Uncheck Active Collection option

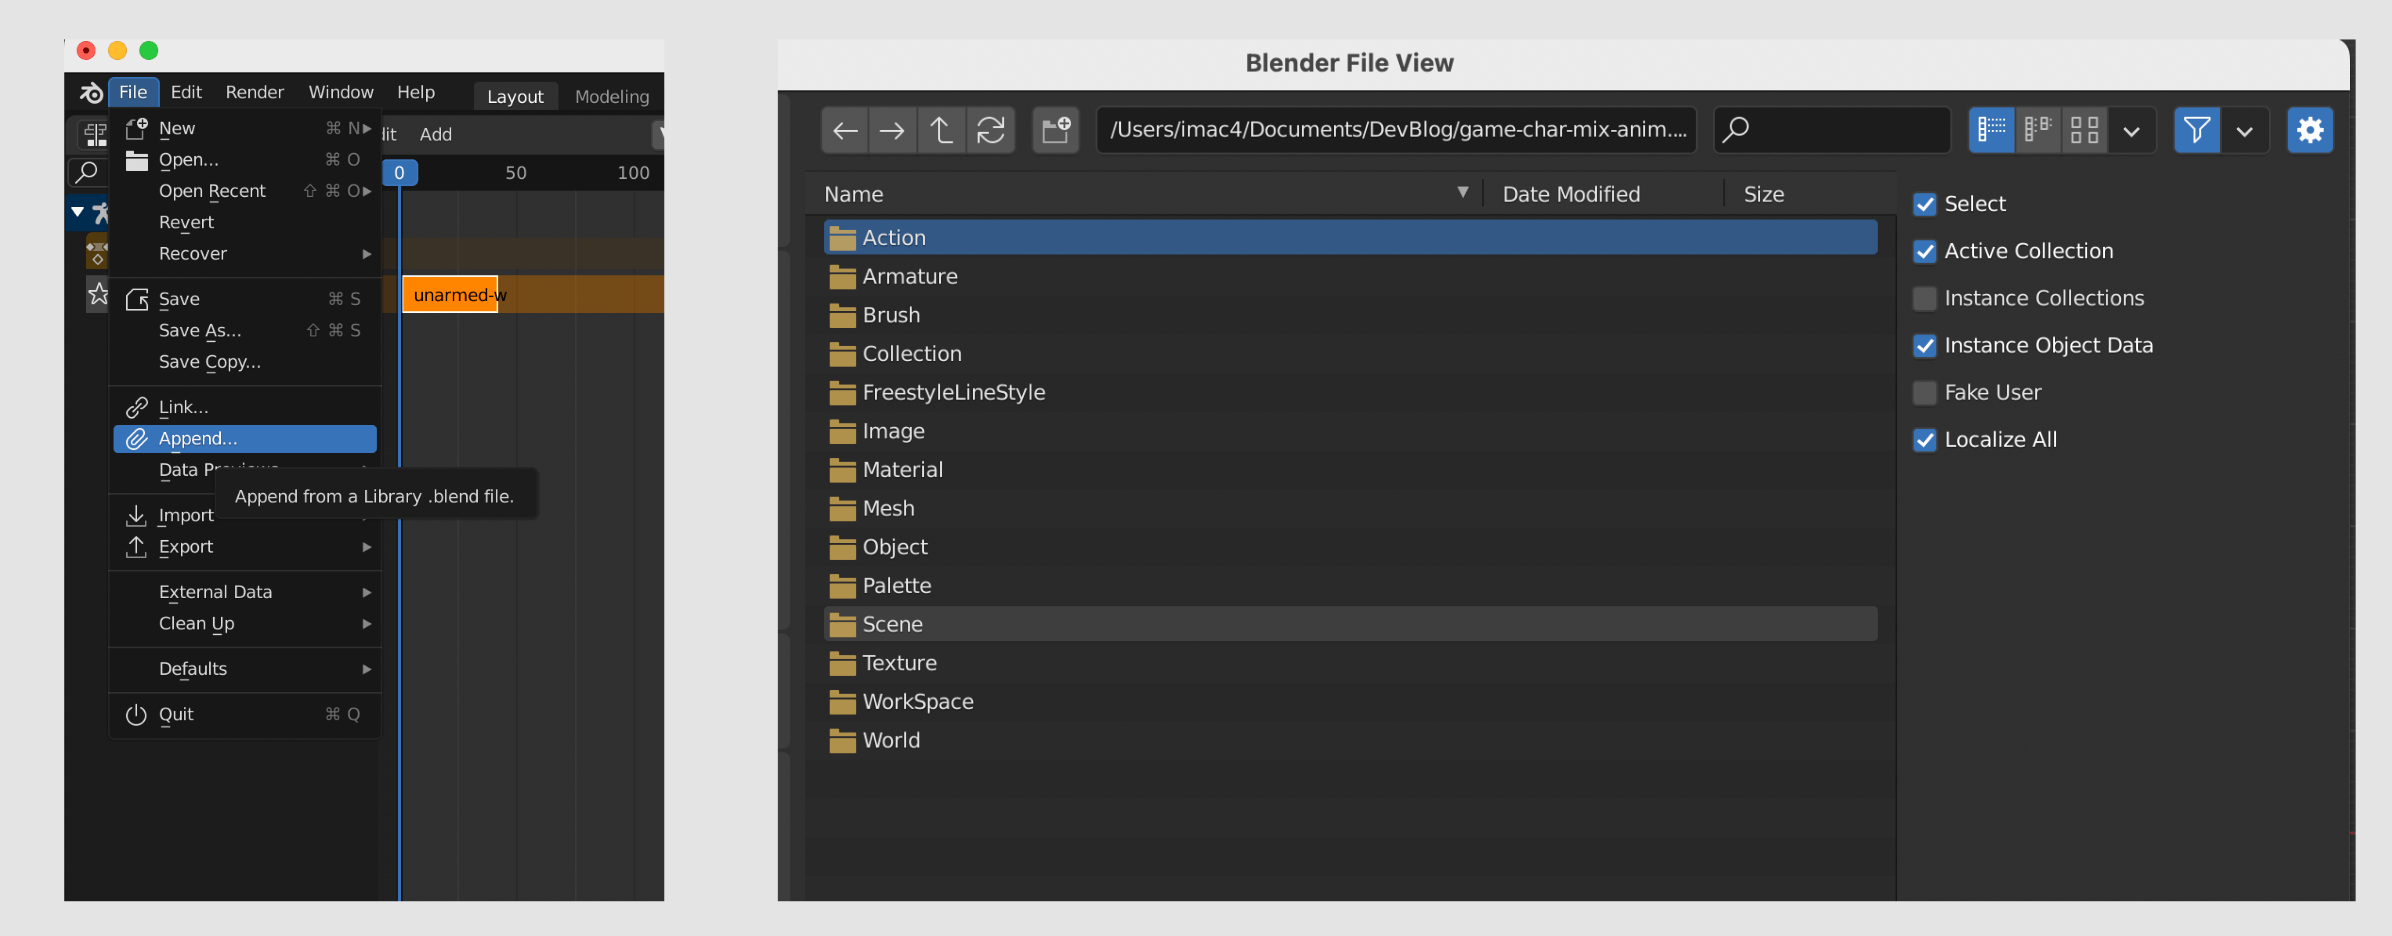tap(1924, 251)
